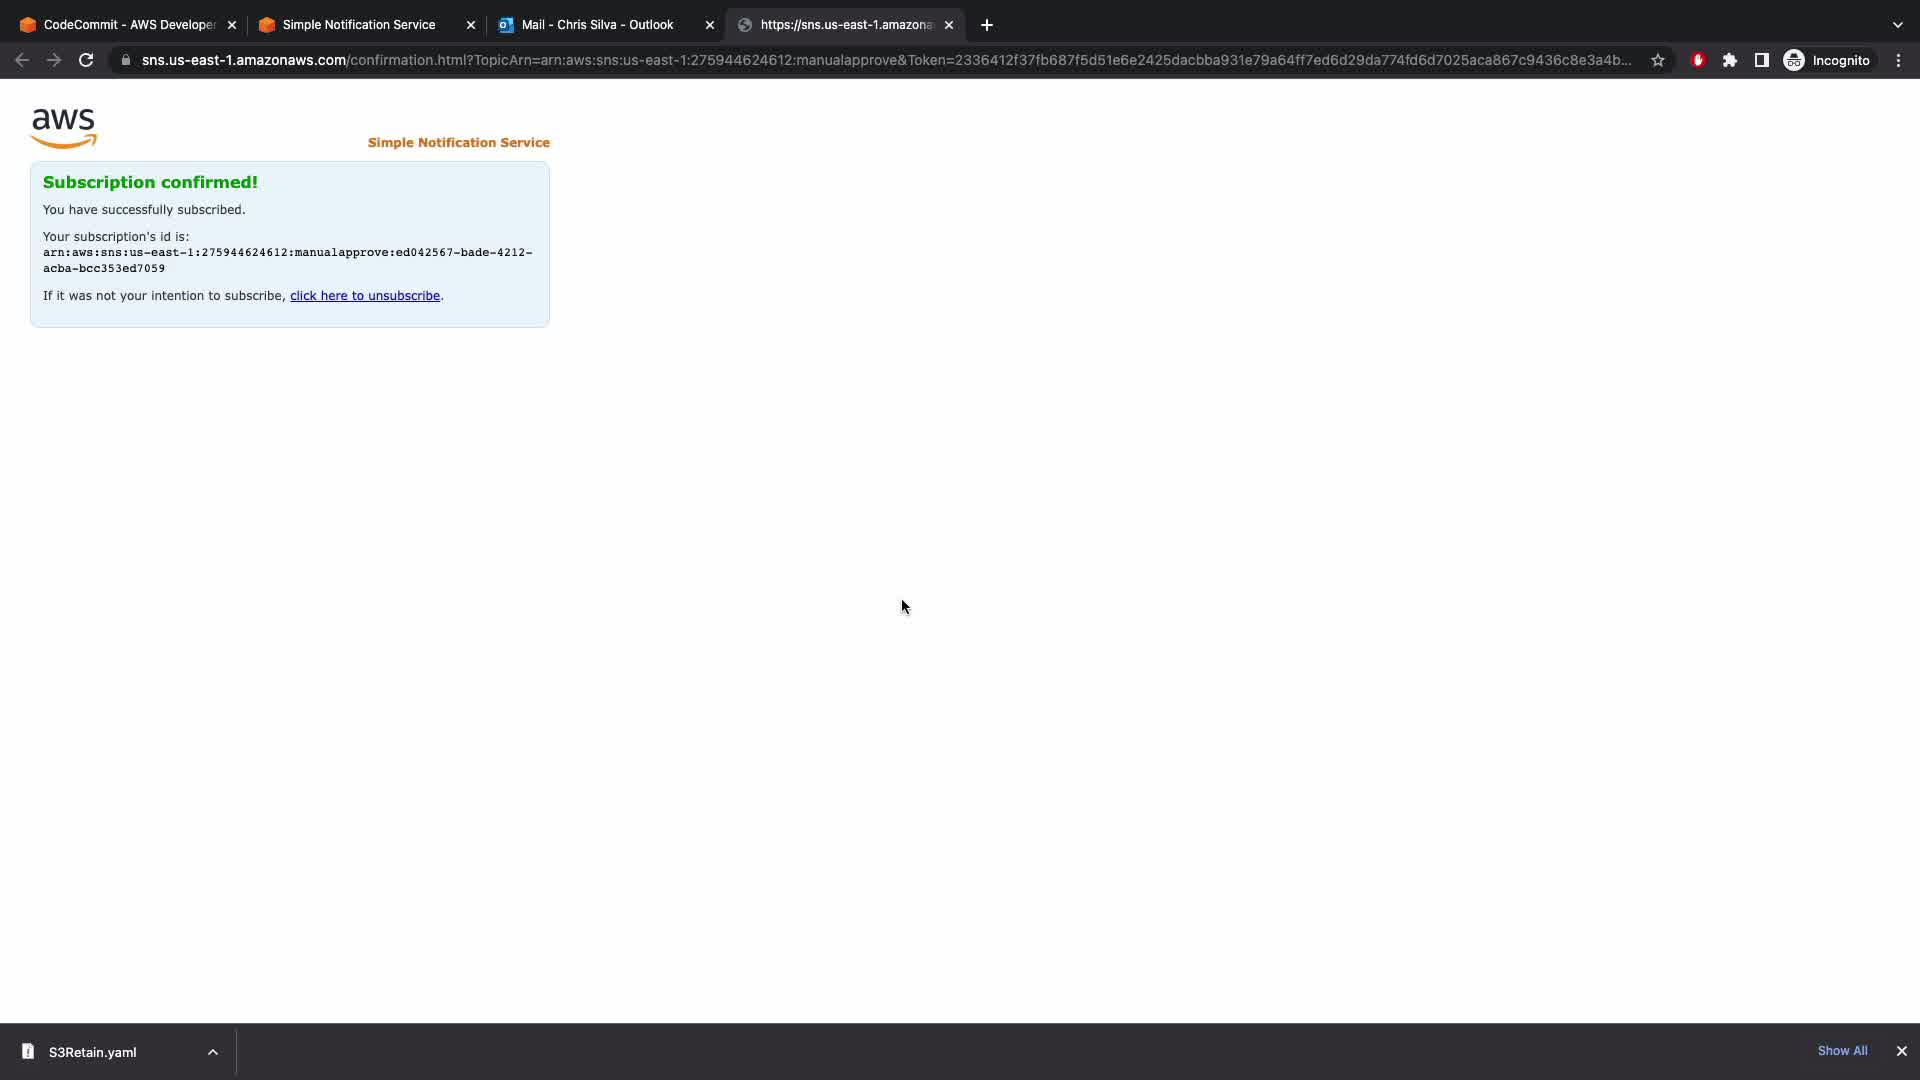1920x1080 pixels.
Task: View site info lock icon
Action: [x=125, y=60]
